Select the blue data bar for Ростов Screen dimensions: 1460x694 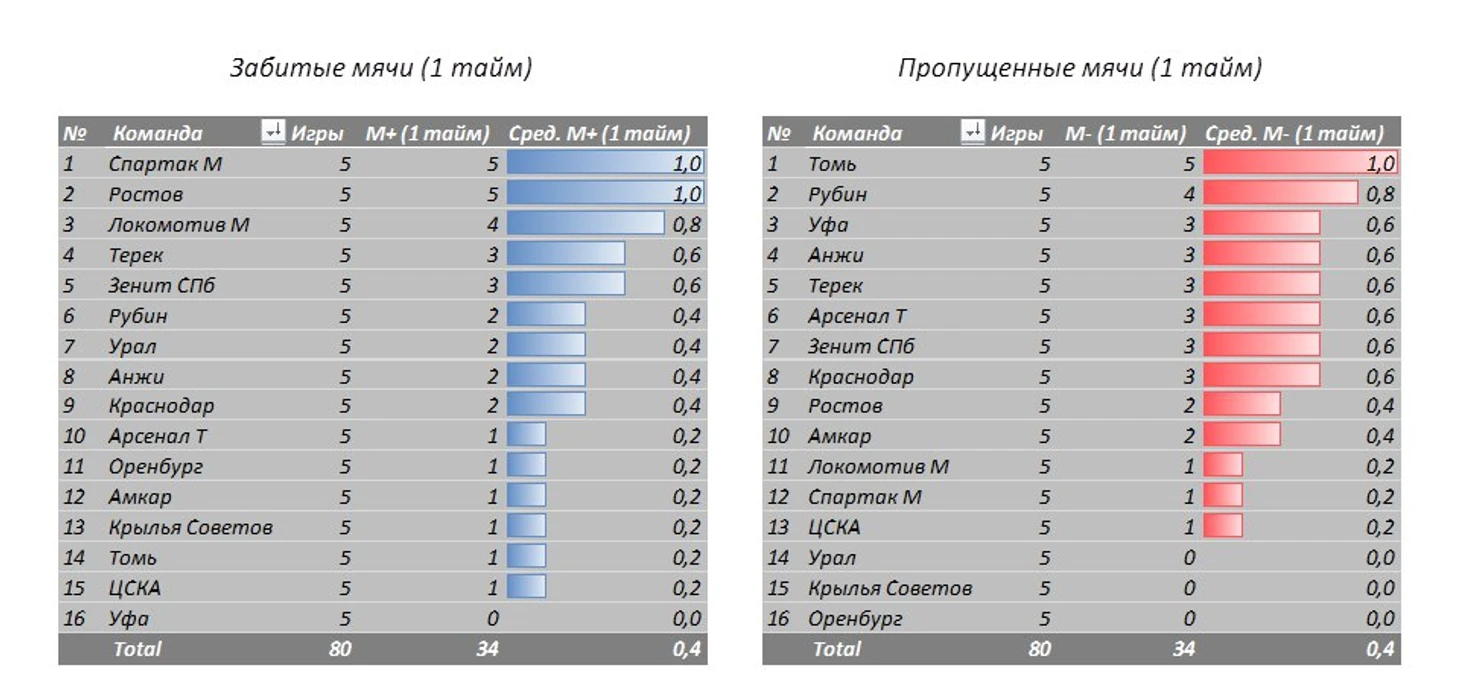pos(605,194)
